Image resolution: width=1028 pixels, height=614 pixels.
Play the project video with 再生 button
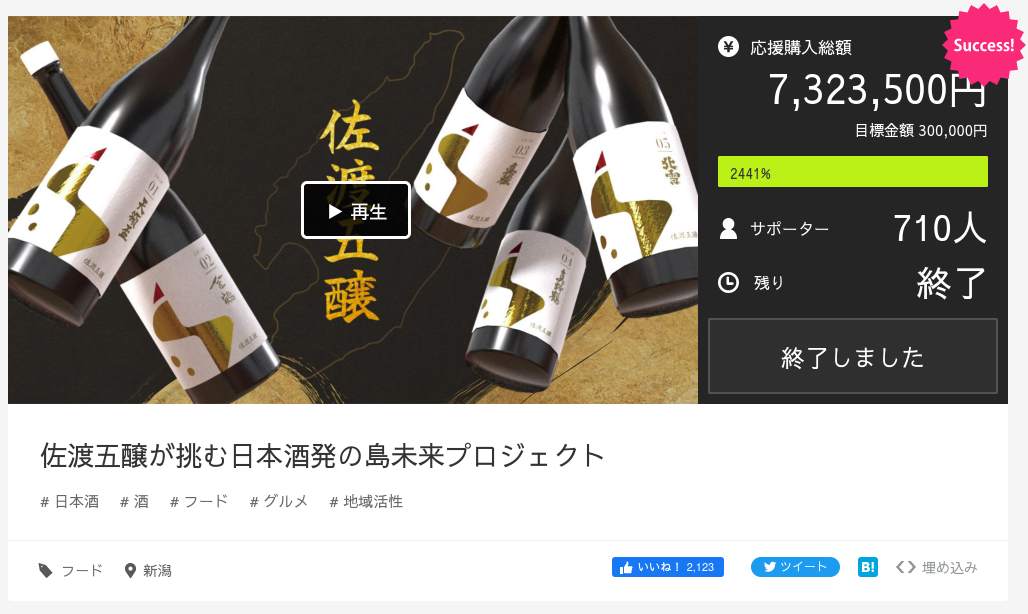[x=356, y=210]
